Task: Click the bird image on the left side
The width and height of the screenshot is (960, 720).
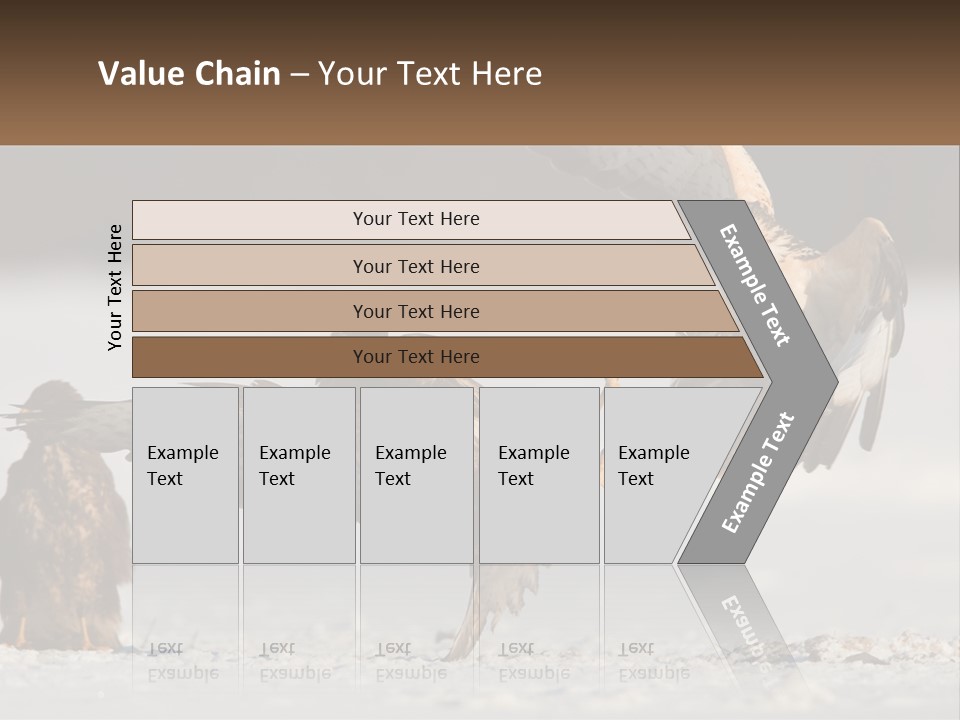Action: (x=61, y=514)
